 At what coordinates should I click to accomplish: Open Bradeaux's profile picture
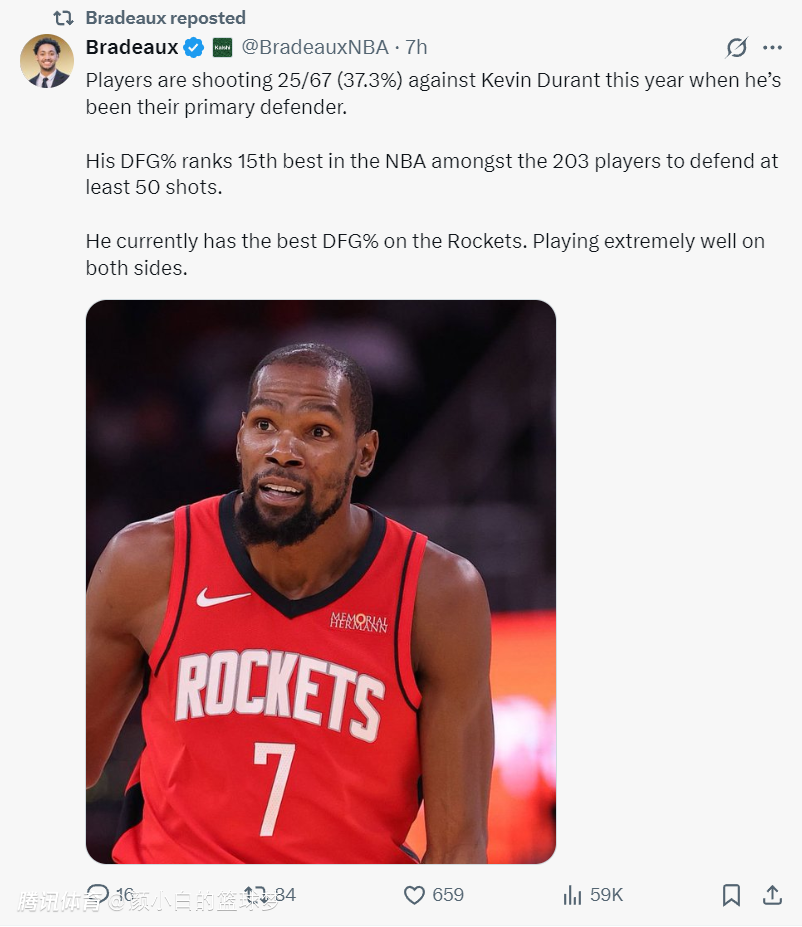[47, 61]
